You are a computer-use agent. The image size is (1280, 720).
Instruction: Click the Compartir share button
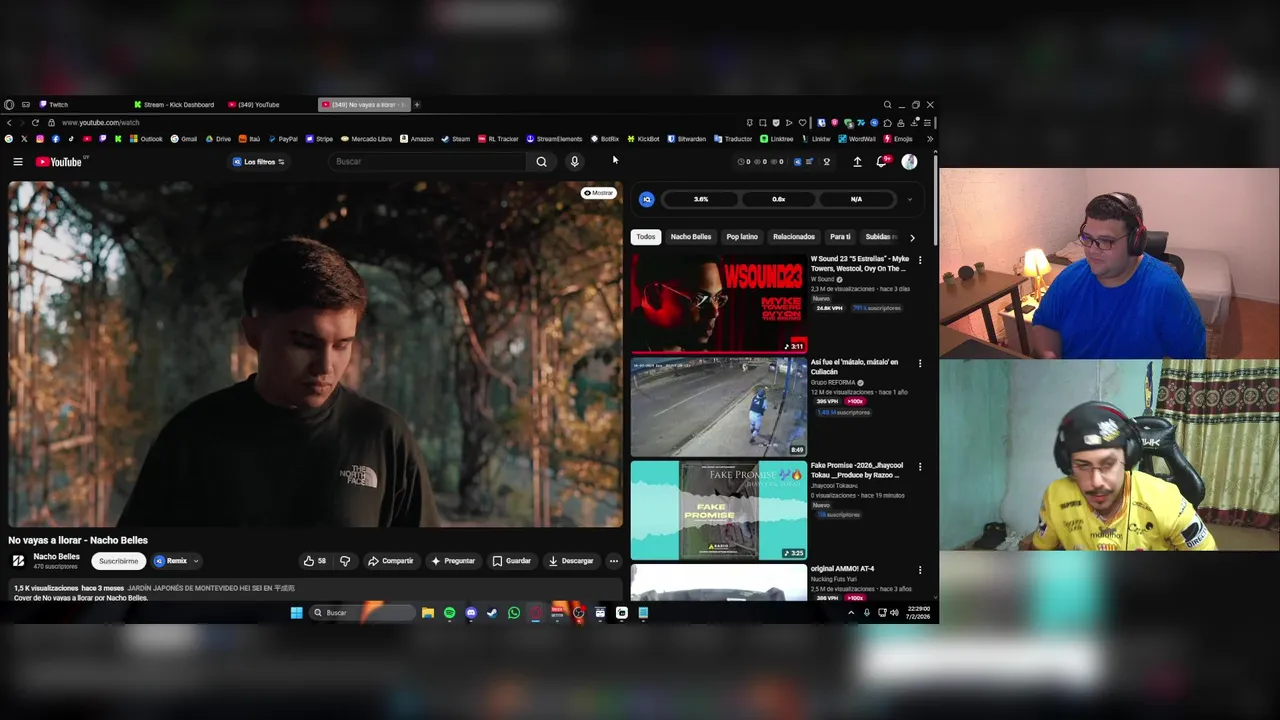coord(390,561)
